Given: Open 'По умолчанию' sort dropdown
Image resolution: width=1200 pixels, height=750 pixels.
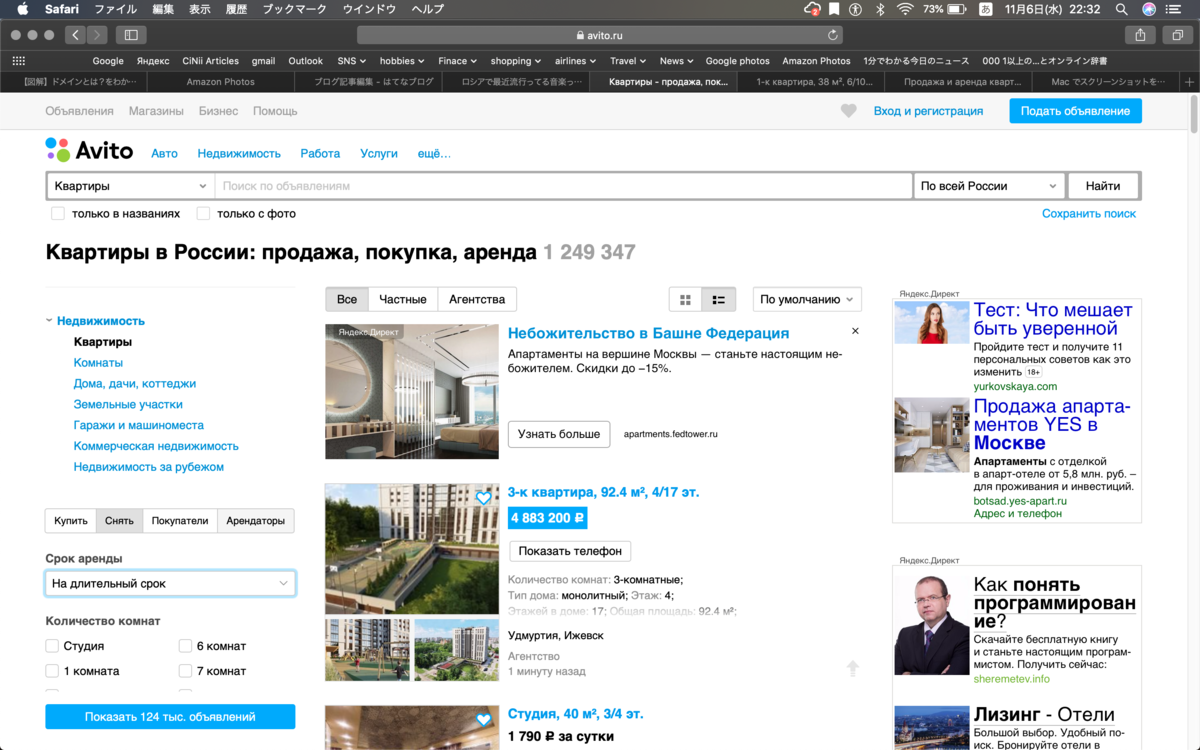Looking at the screenshot, I should 807,299.
